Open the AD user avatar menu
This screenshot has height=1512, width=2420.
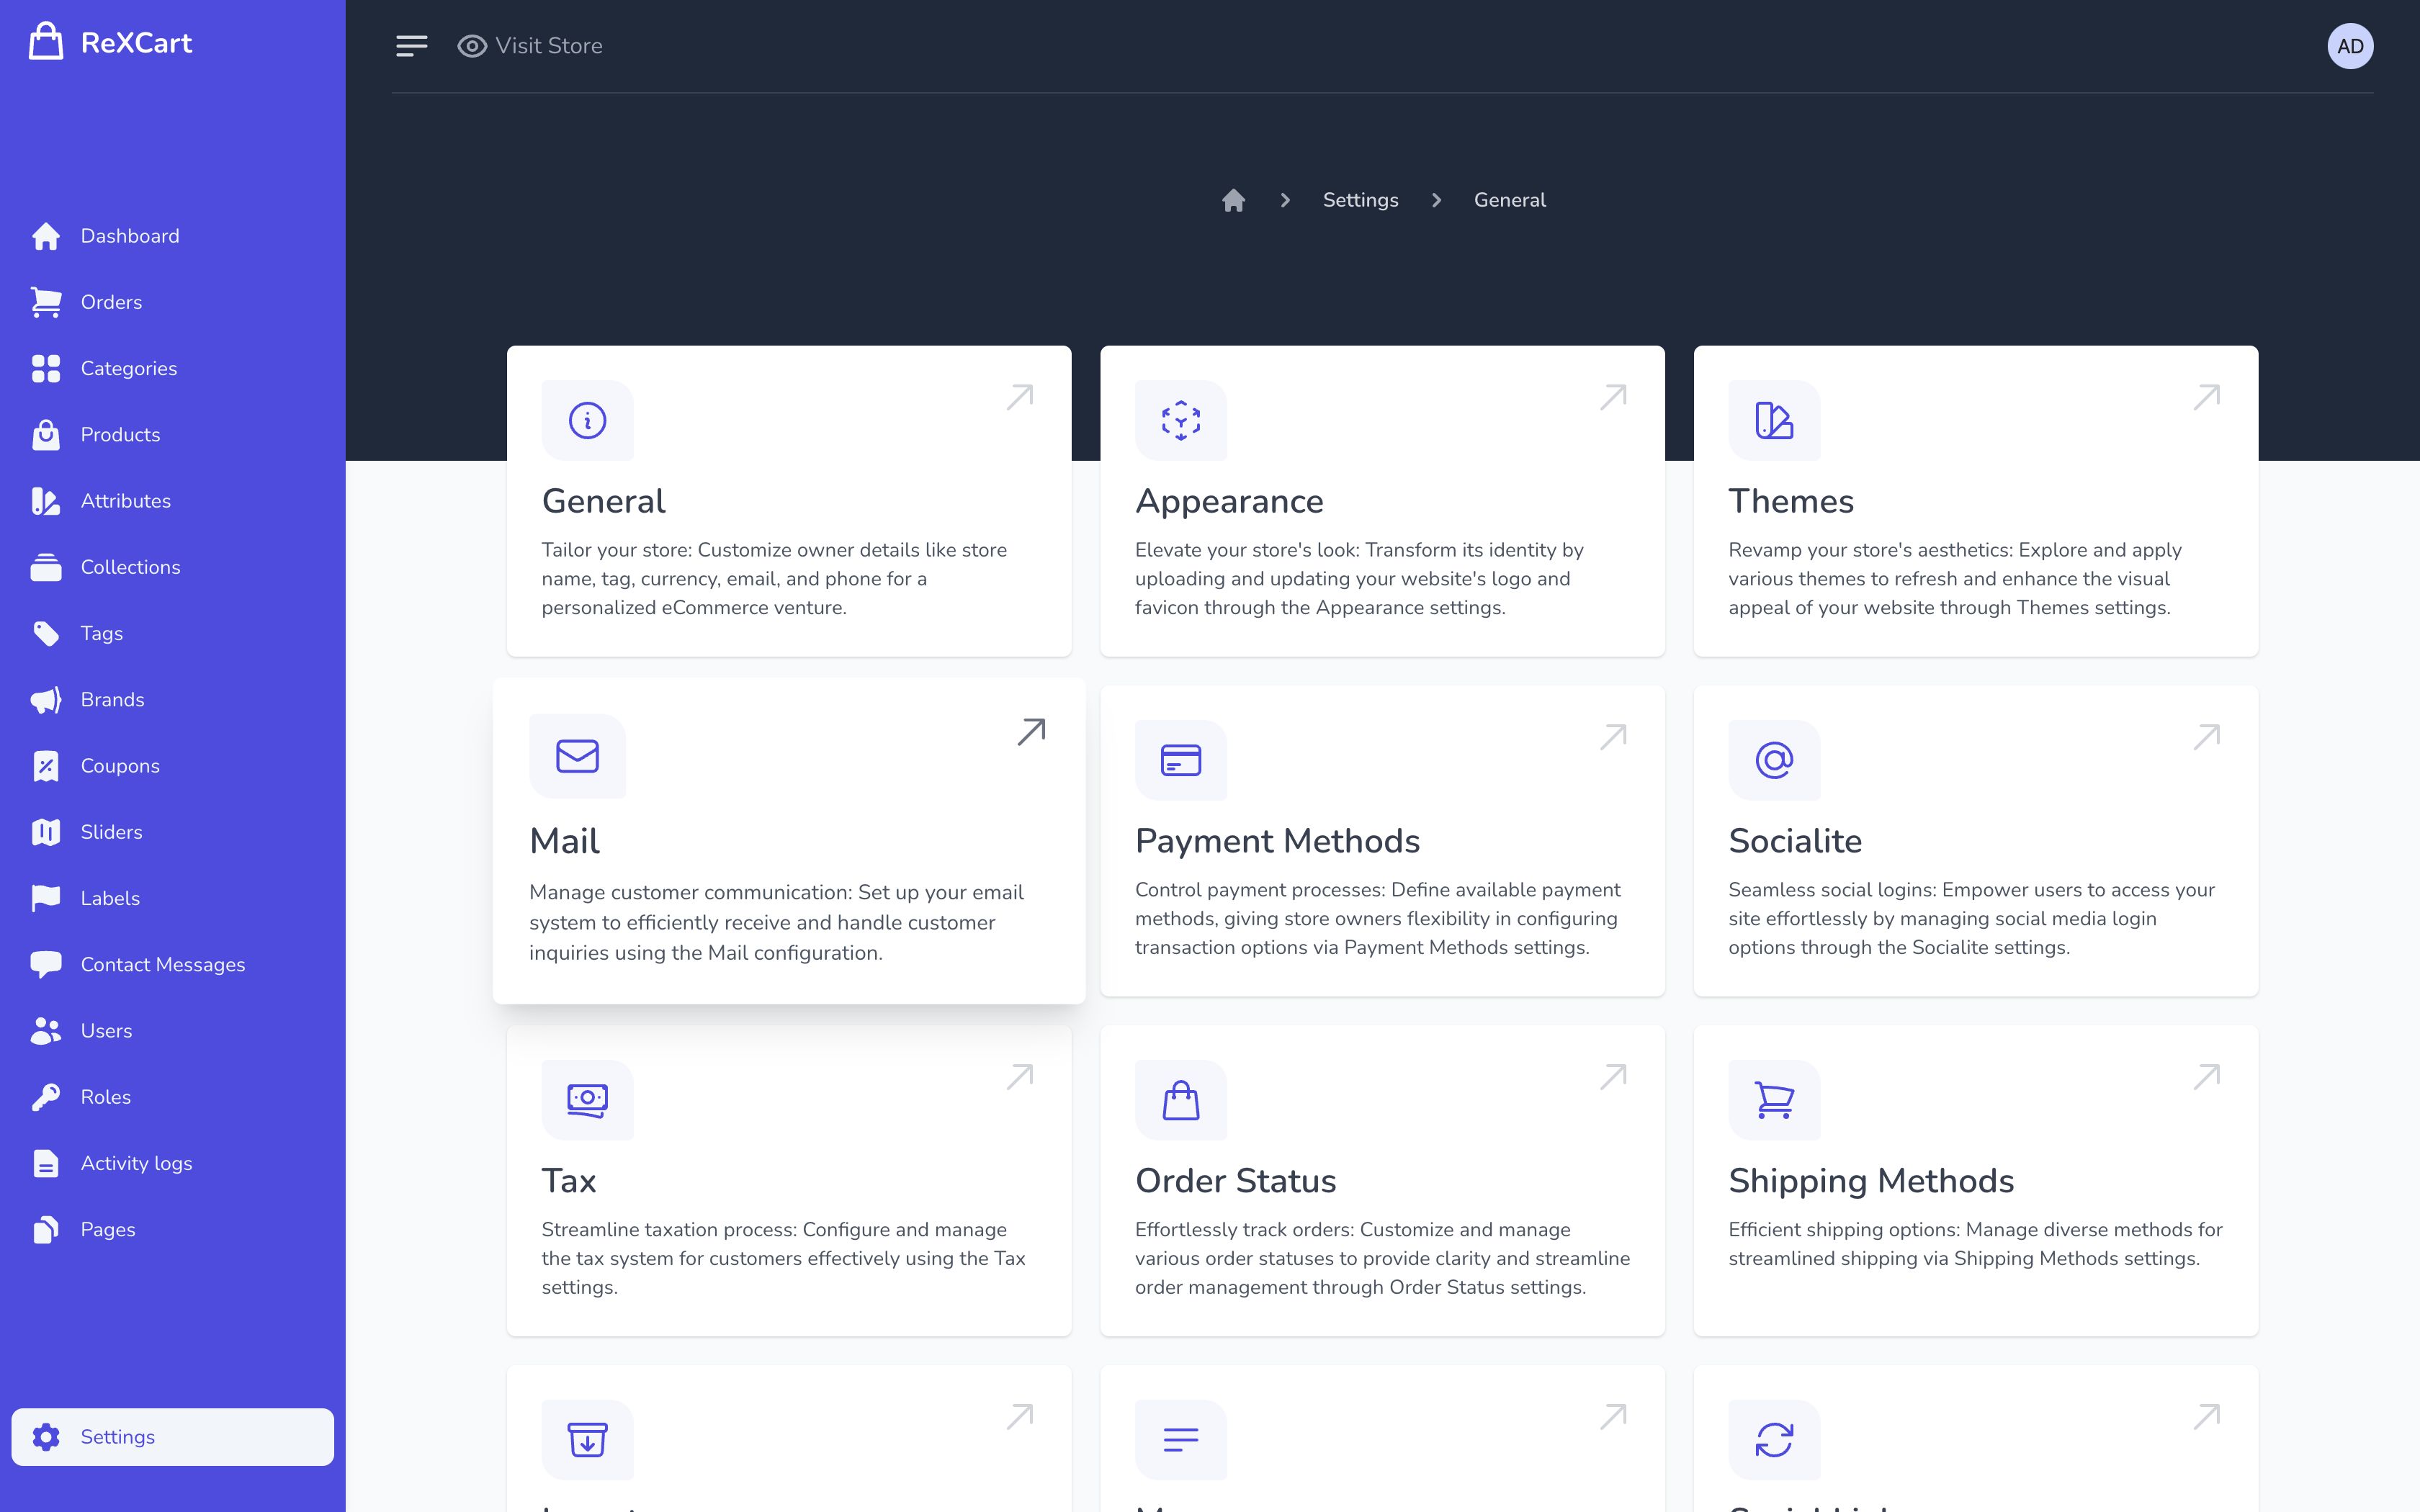click(2349, 46)
